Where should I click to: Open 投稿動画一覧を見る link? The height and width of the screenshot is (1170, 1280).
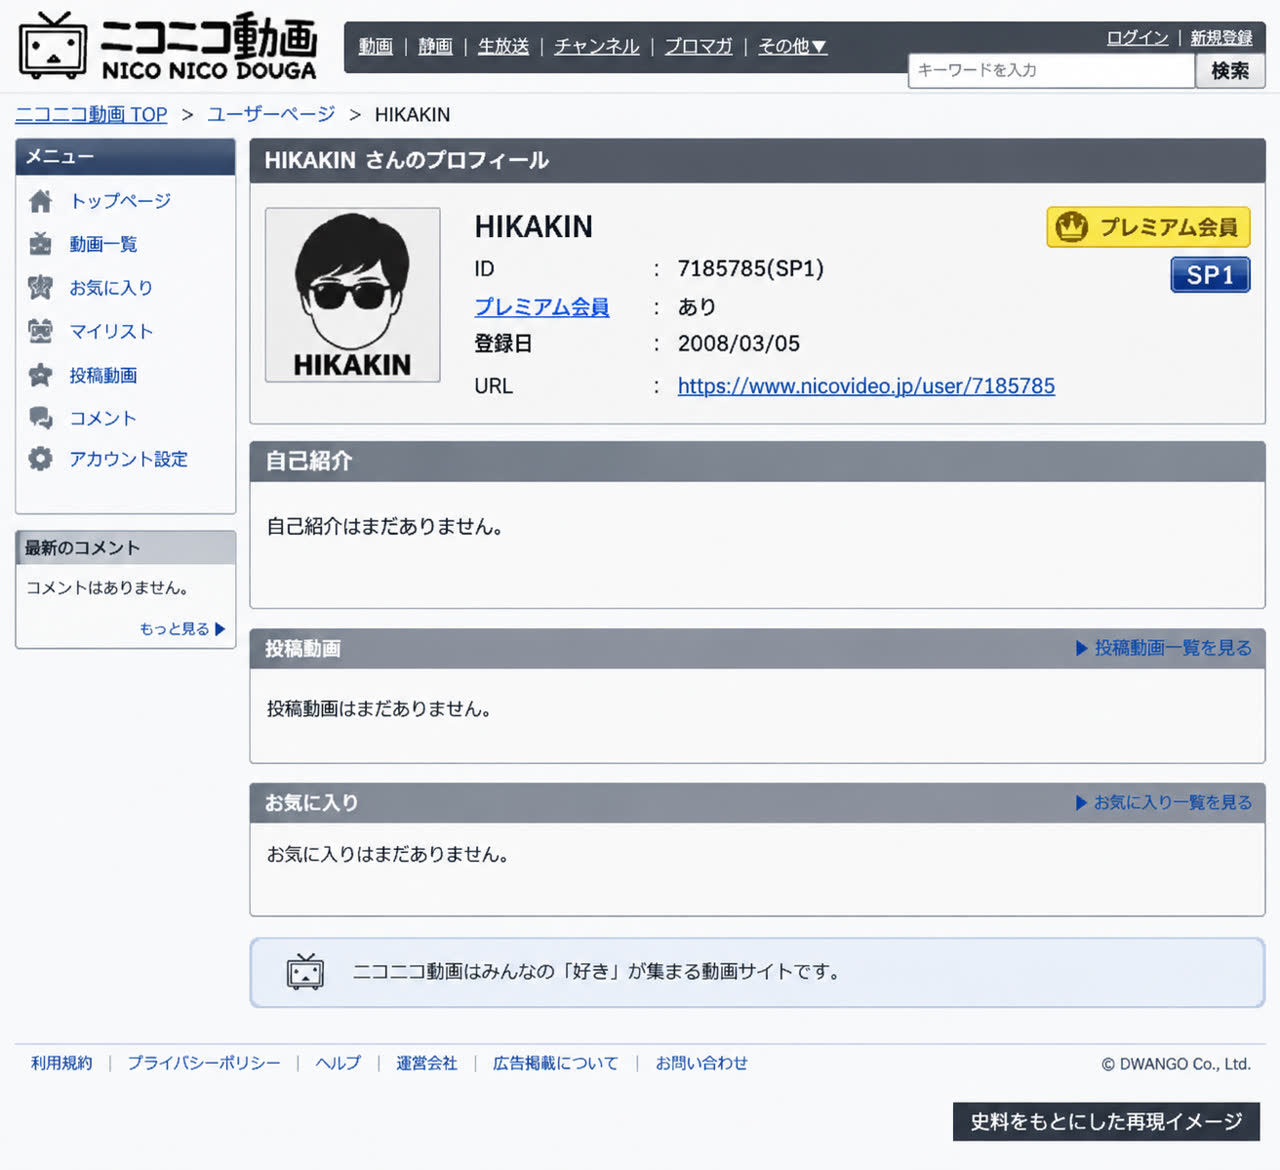1173,648
